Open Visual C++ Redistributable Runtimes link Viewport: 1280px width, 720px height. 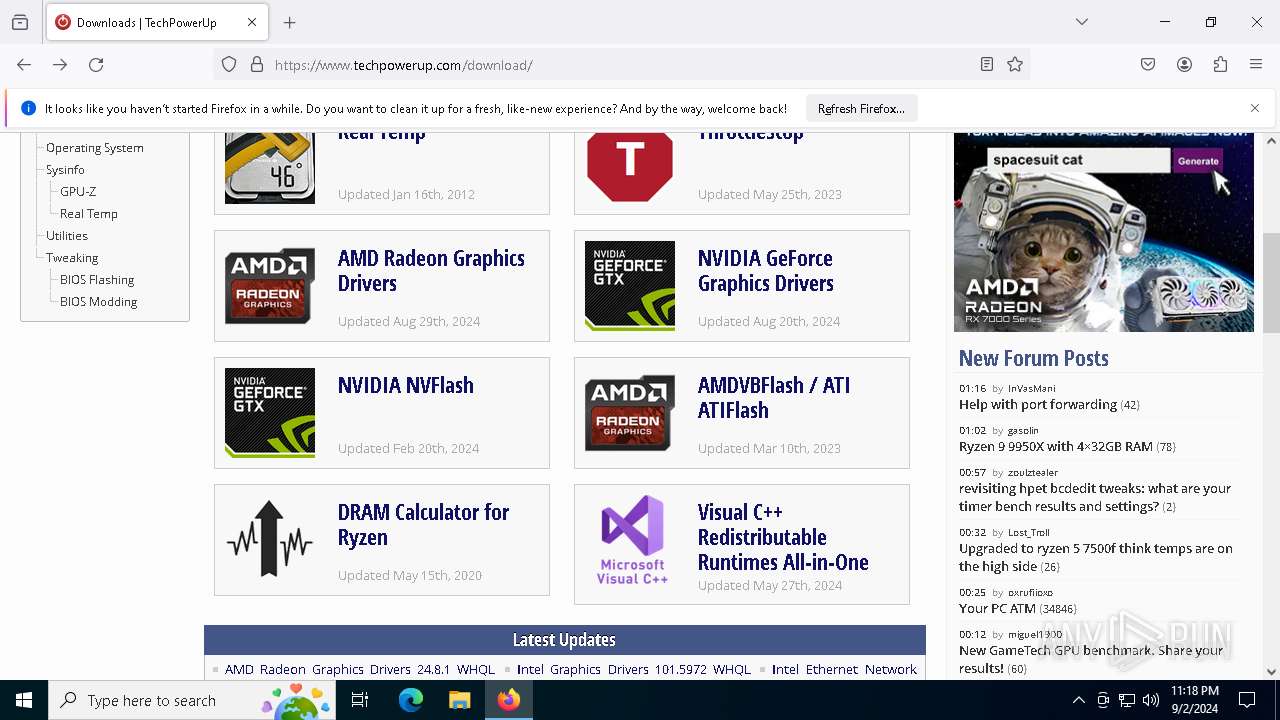(x=783, y=537)
